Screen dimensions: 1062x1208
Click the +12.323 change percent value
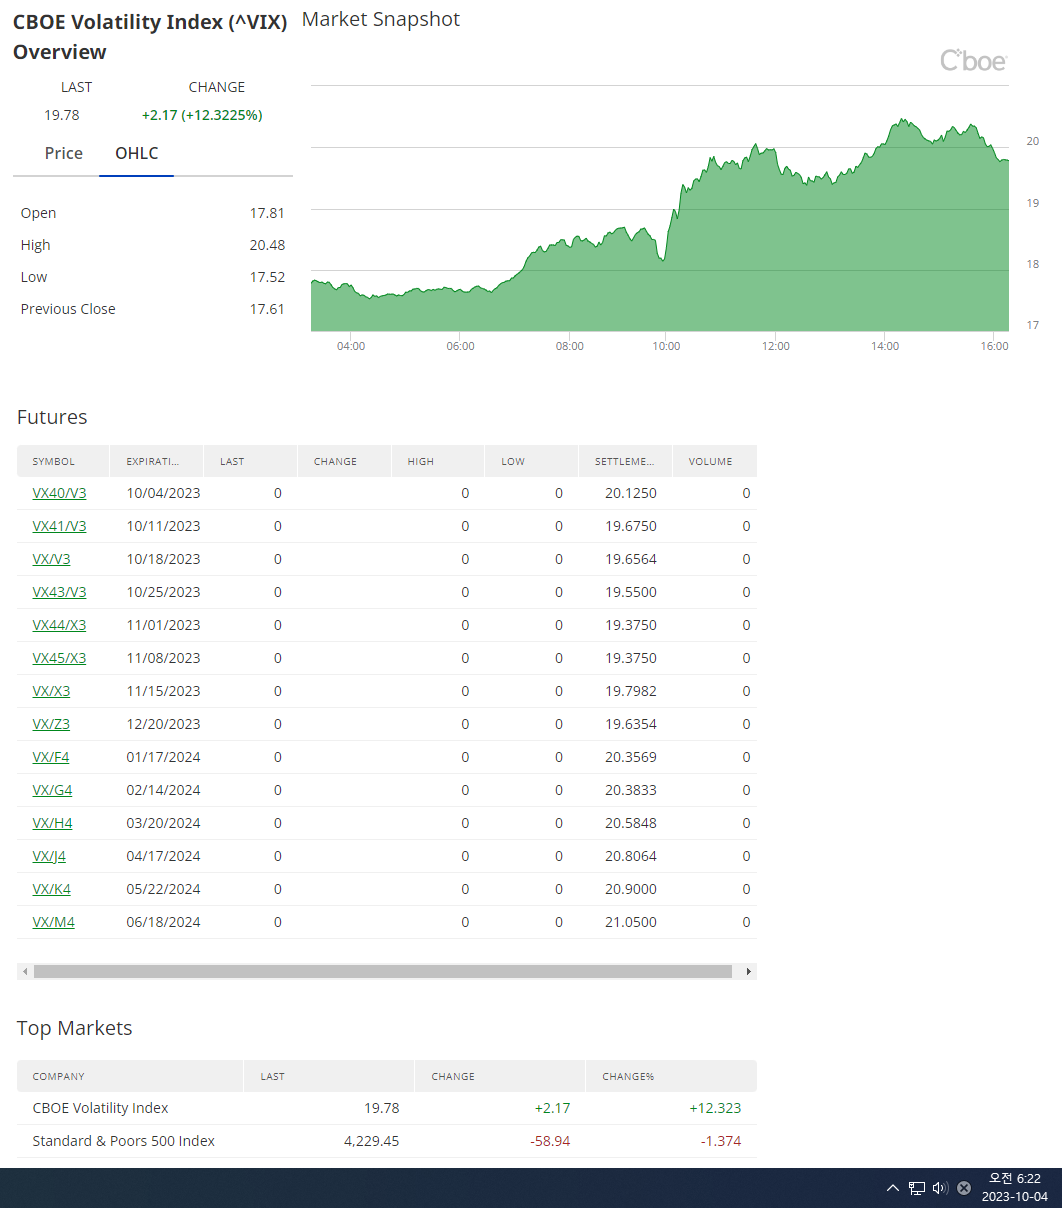click(715, 1108)
